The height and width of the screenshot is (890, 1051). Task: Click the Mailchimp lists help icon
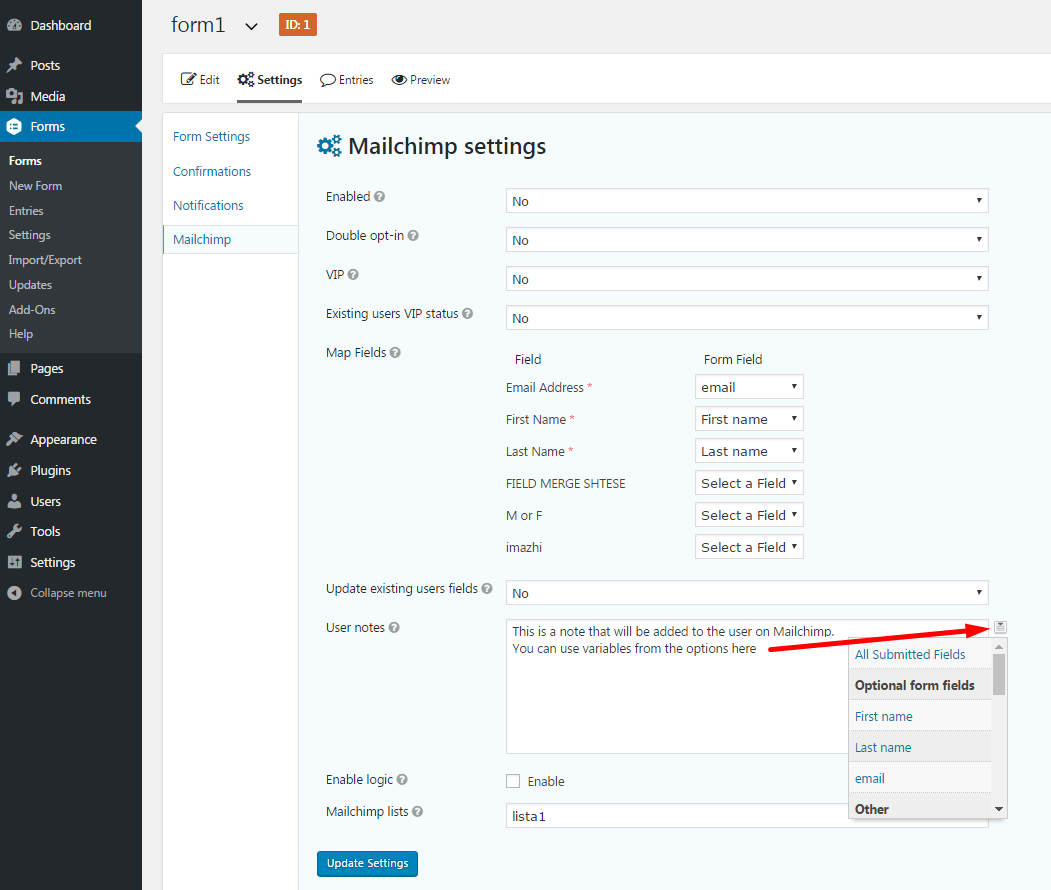tap(417, 812)
